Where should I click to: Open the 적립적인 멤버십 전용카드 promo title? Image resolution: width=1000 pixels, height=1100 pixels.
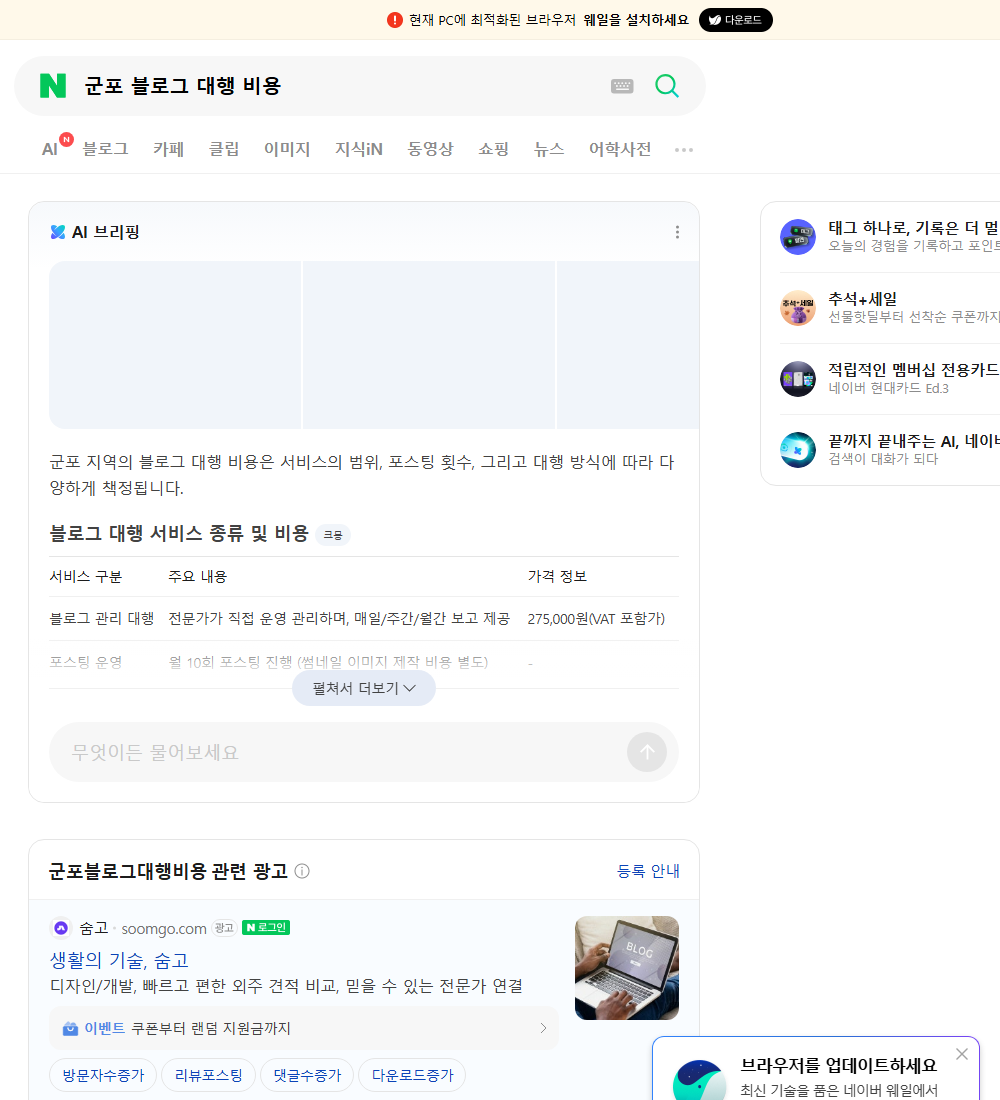coord(913,370)
